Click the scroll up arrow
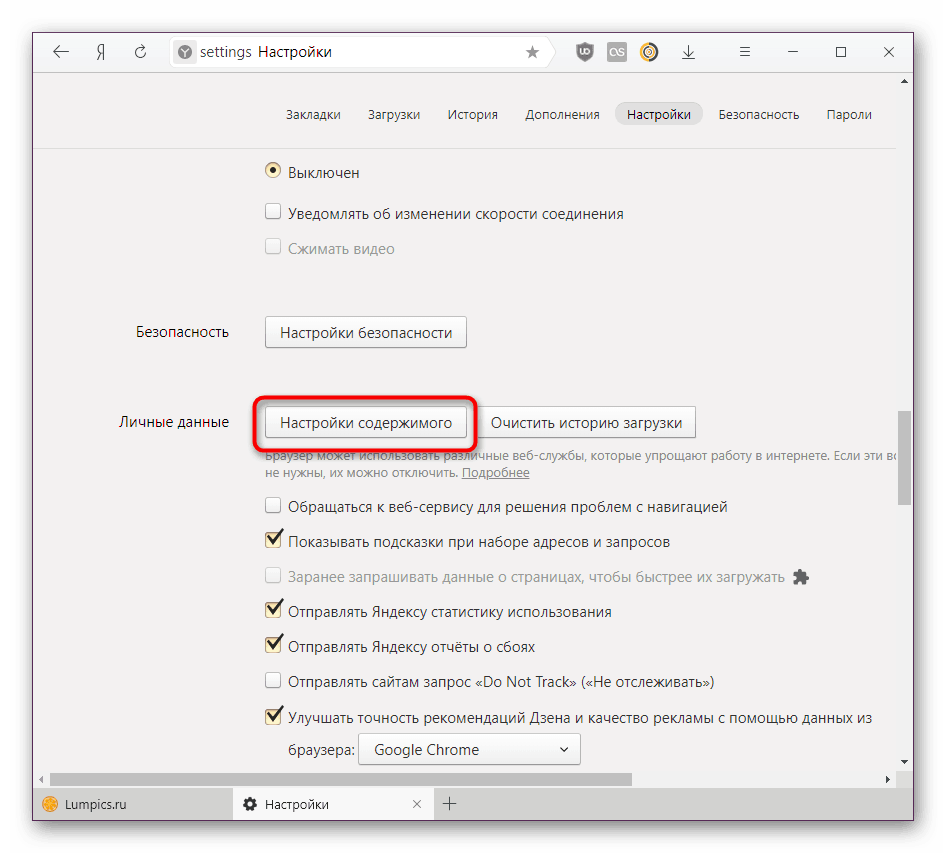This screenshot has width=946, height=853. 904,81
